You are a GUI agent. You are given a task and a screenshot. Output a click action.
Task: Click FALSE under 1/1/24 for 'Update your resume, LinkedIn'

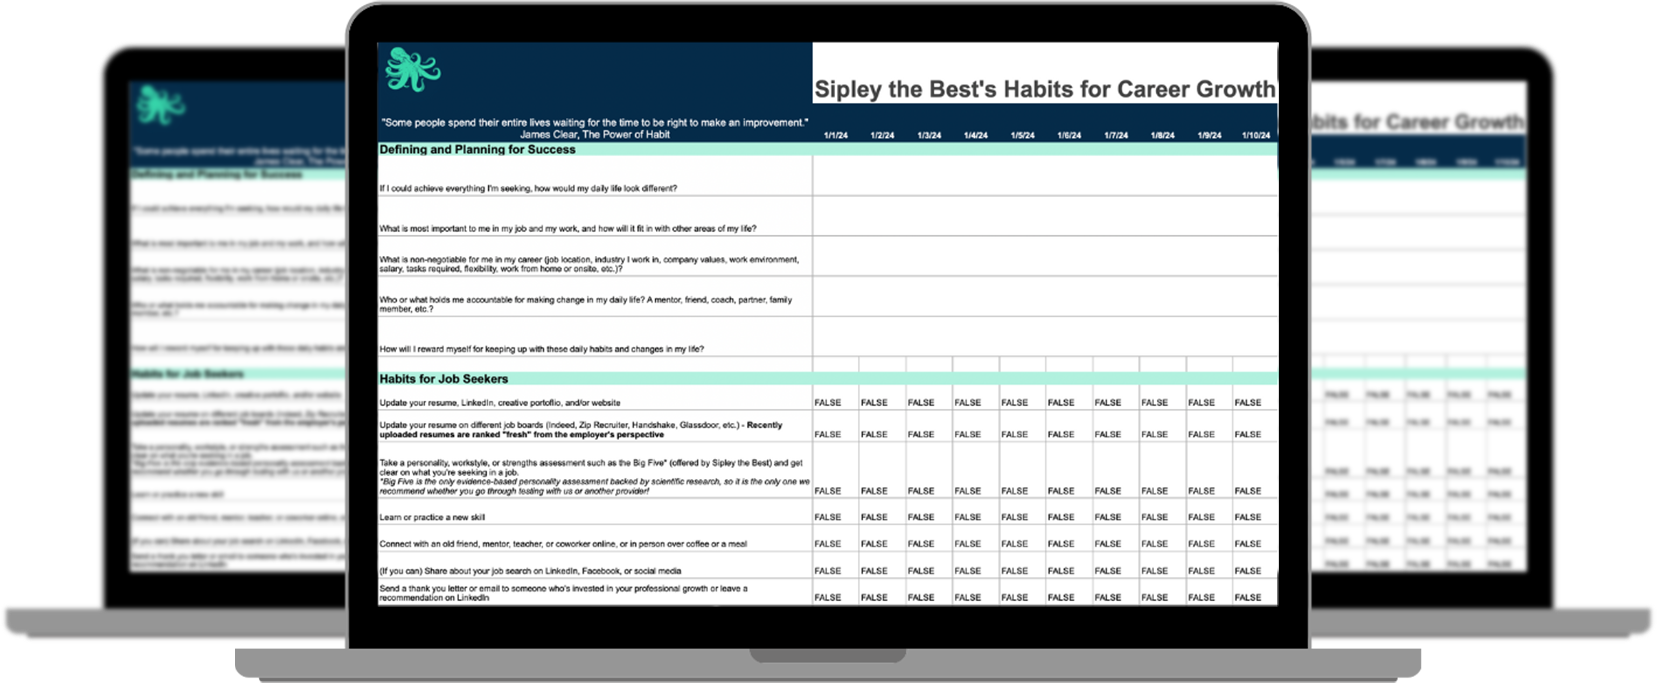[827, 403]
